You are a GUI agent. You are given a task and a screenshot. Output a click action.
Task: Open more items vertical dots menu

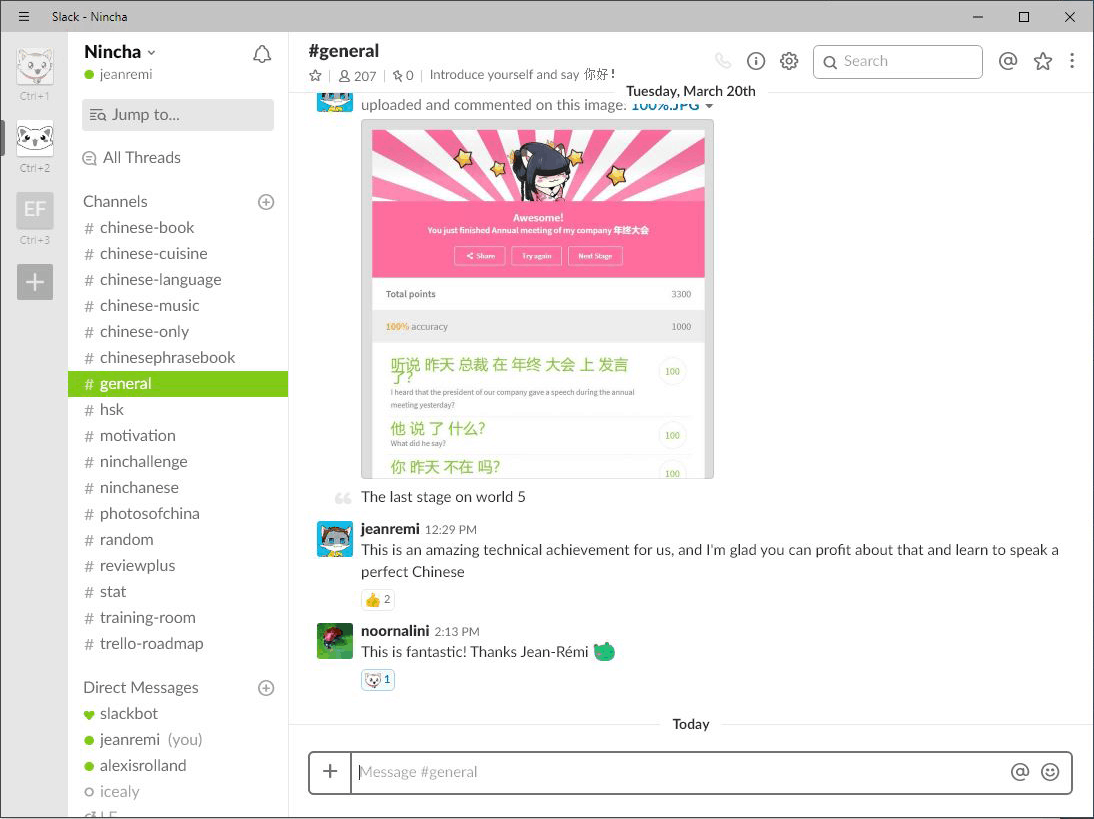pyautogui.click(x=1072, y=61)
